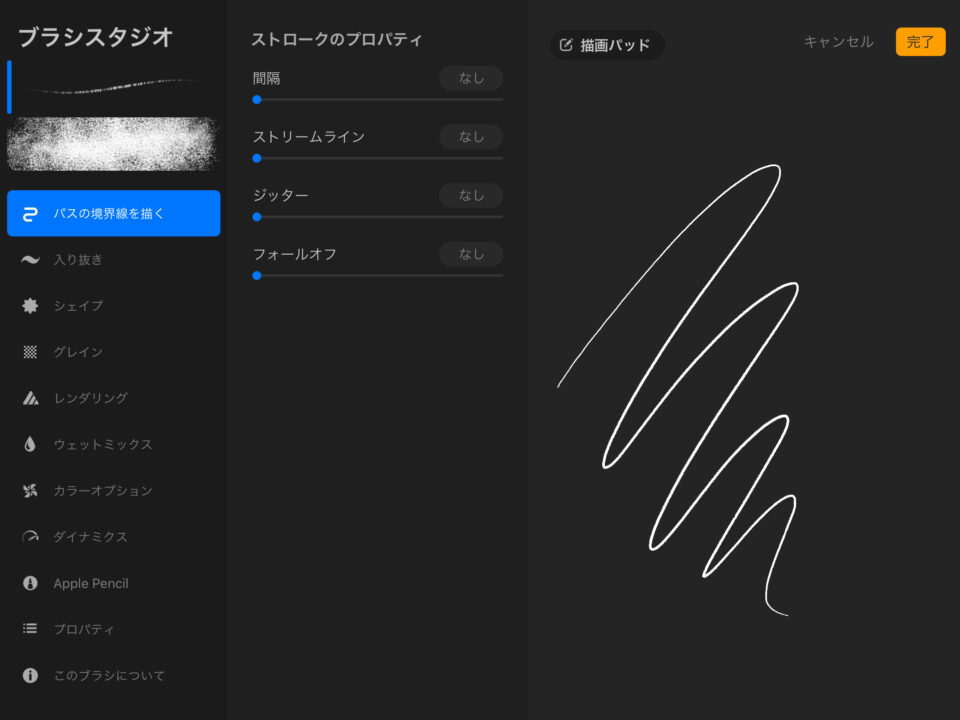Tap the ジッター value showing なし

470,195
